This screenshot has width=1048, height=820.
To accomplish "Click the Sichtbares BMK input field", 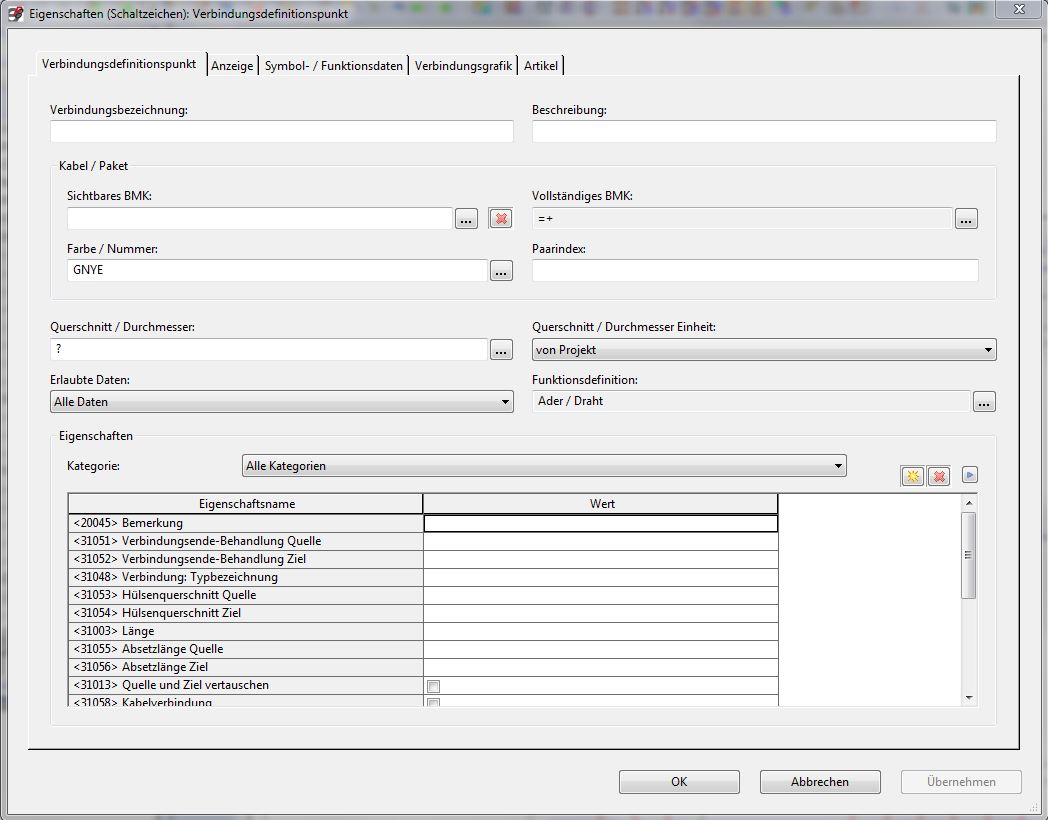I will click(x=260, y=219).
